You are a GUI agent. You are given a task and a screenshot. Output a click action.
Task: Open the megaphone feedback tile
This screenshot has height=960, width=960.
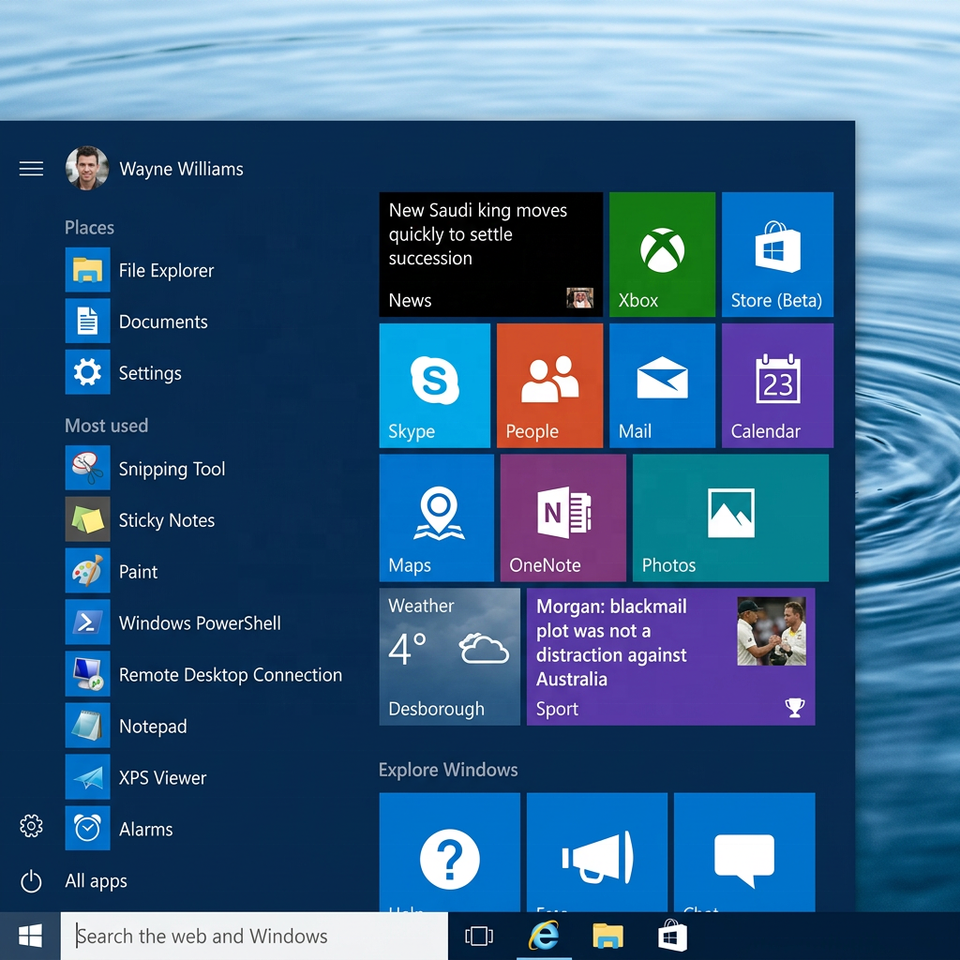click(x=597, y=852)
